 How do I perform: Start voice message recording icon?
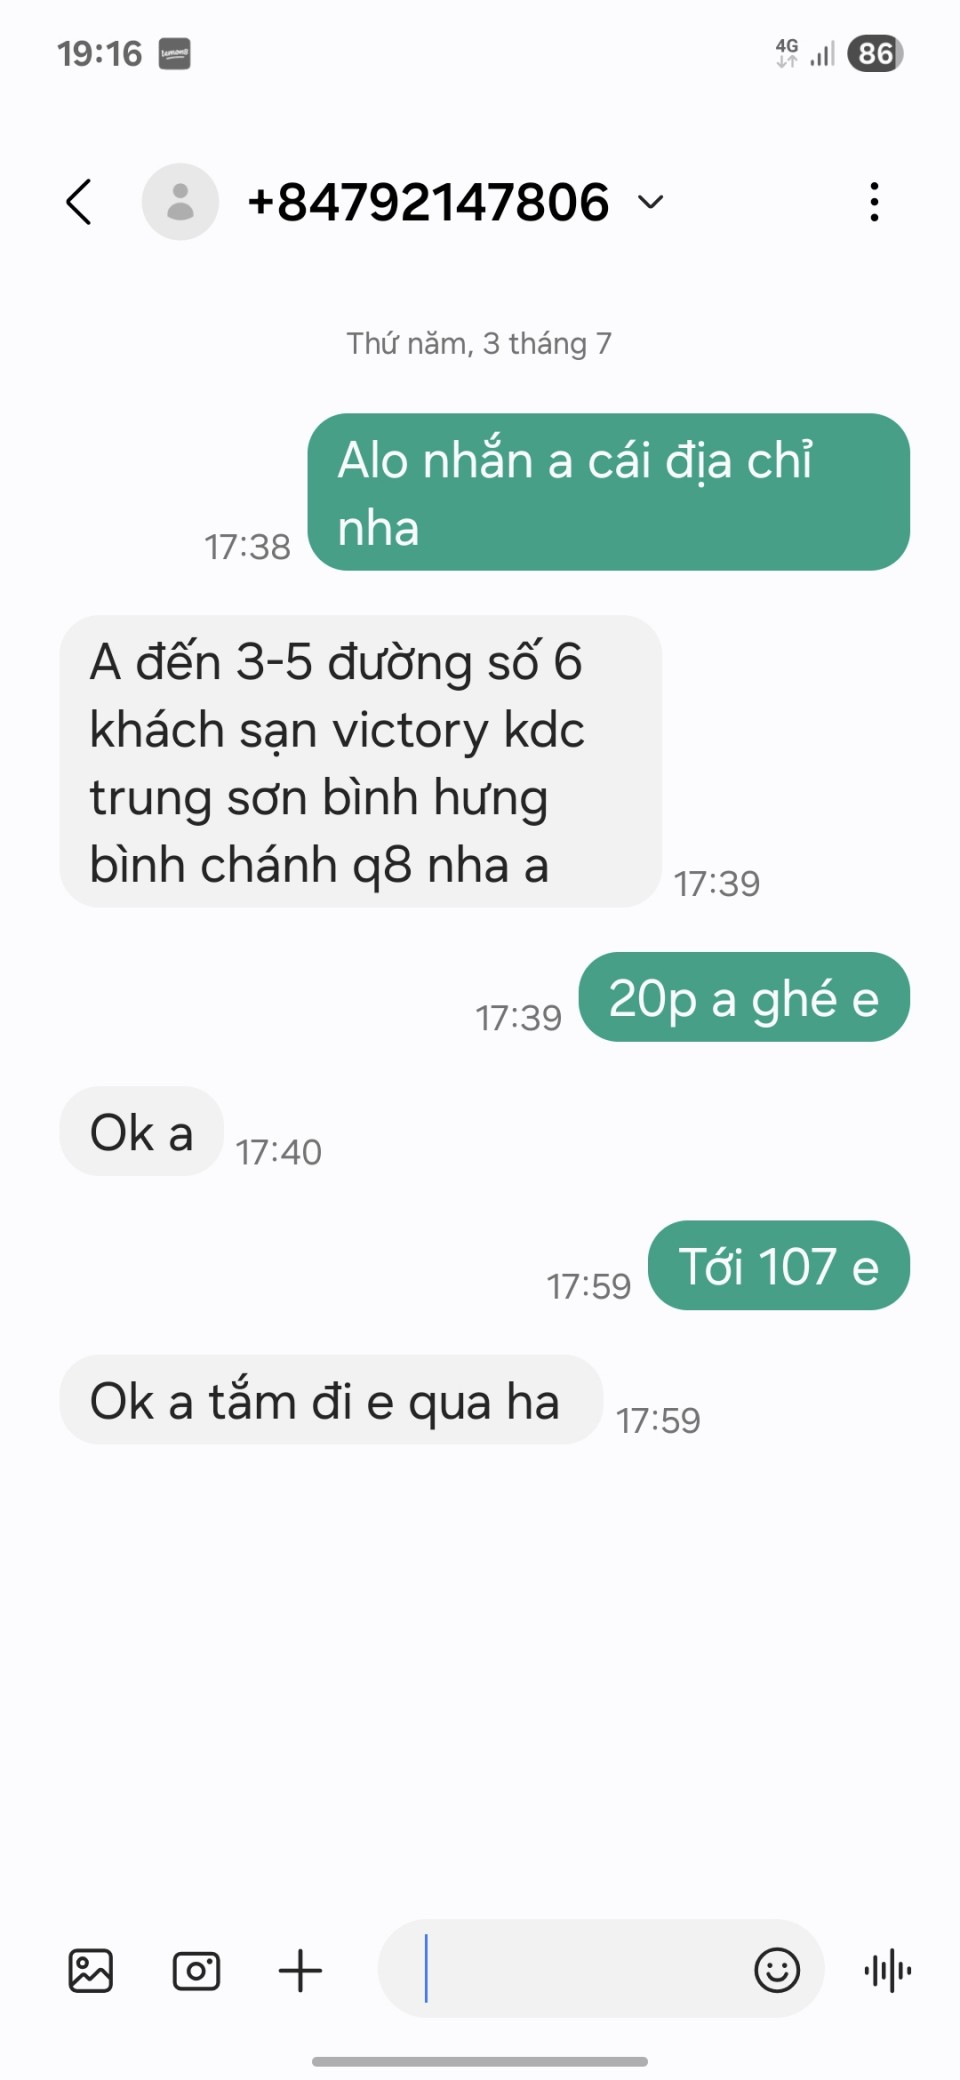[888, 1971]
